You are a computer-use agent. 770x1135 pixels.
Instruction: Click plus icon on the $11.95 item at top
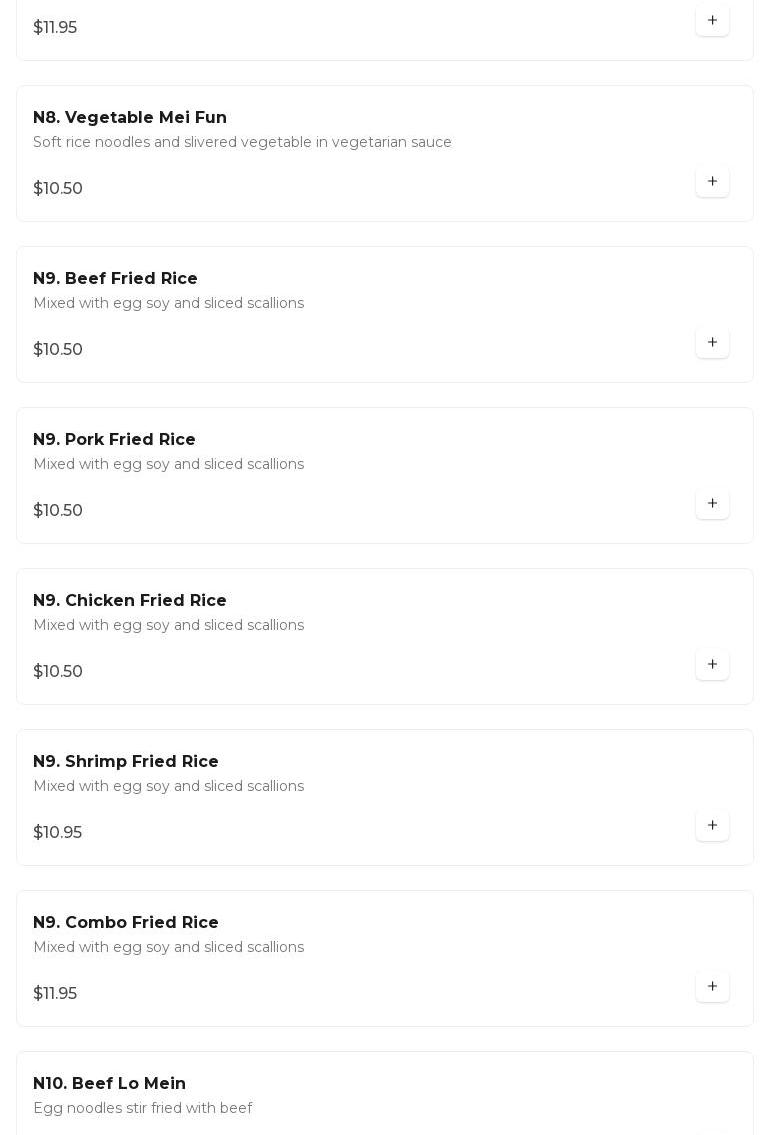712,21
